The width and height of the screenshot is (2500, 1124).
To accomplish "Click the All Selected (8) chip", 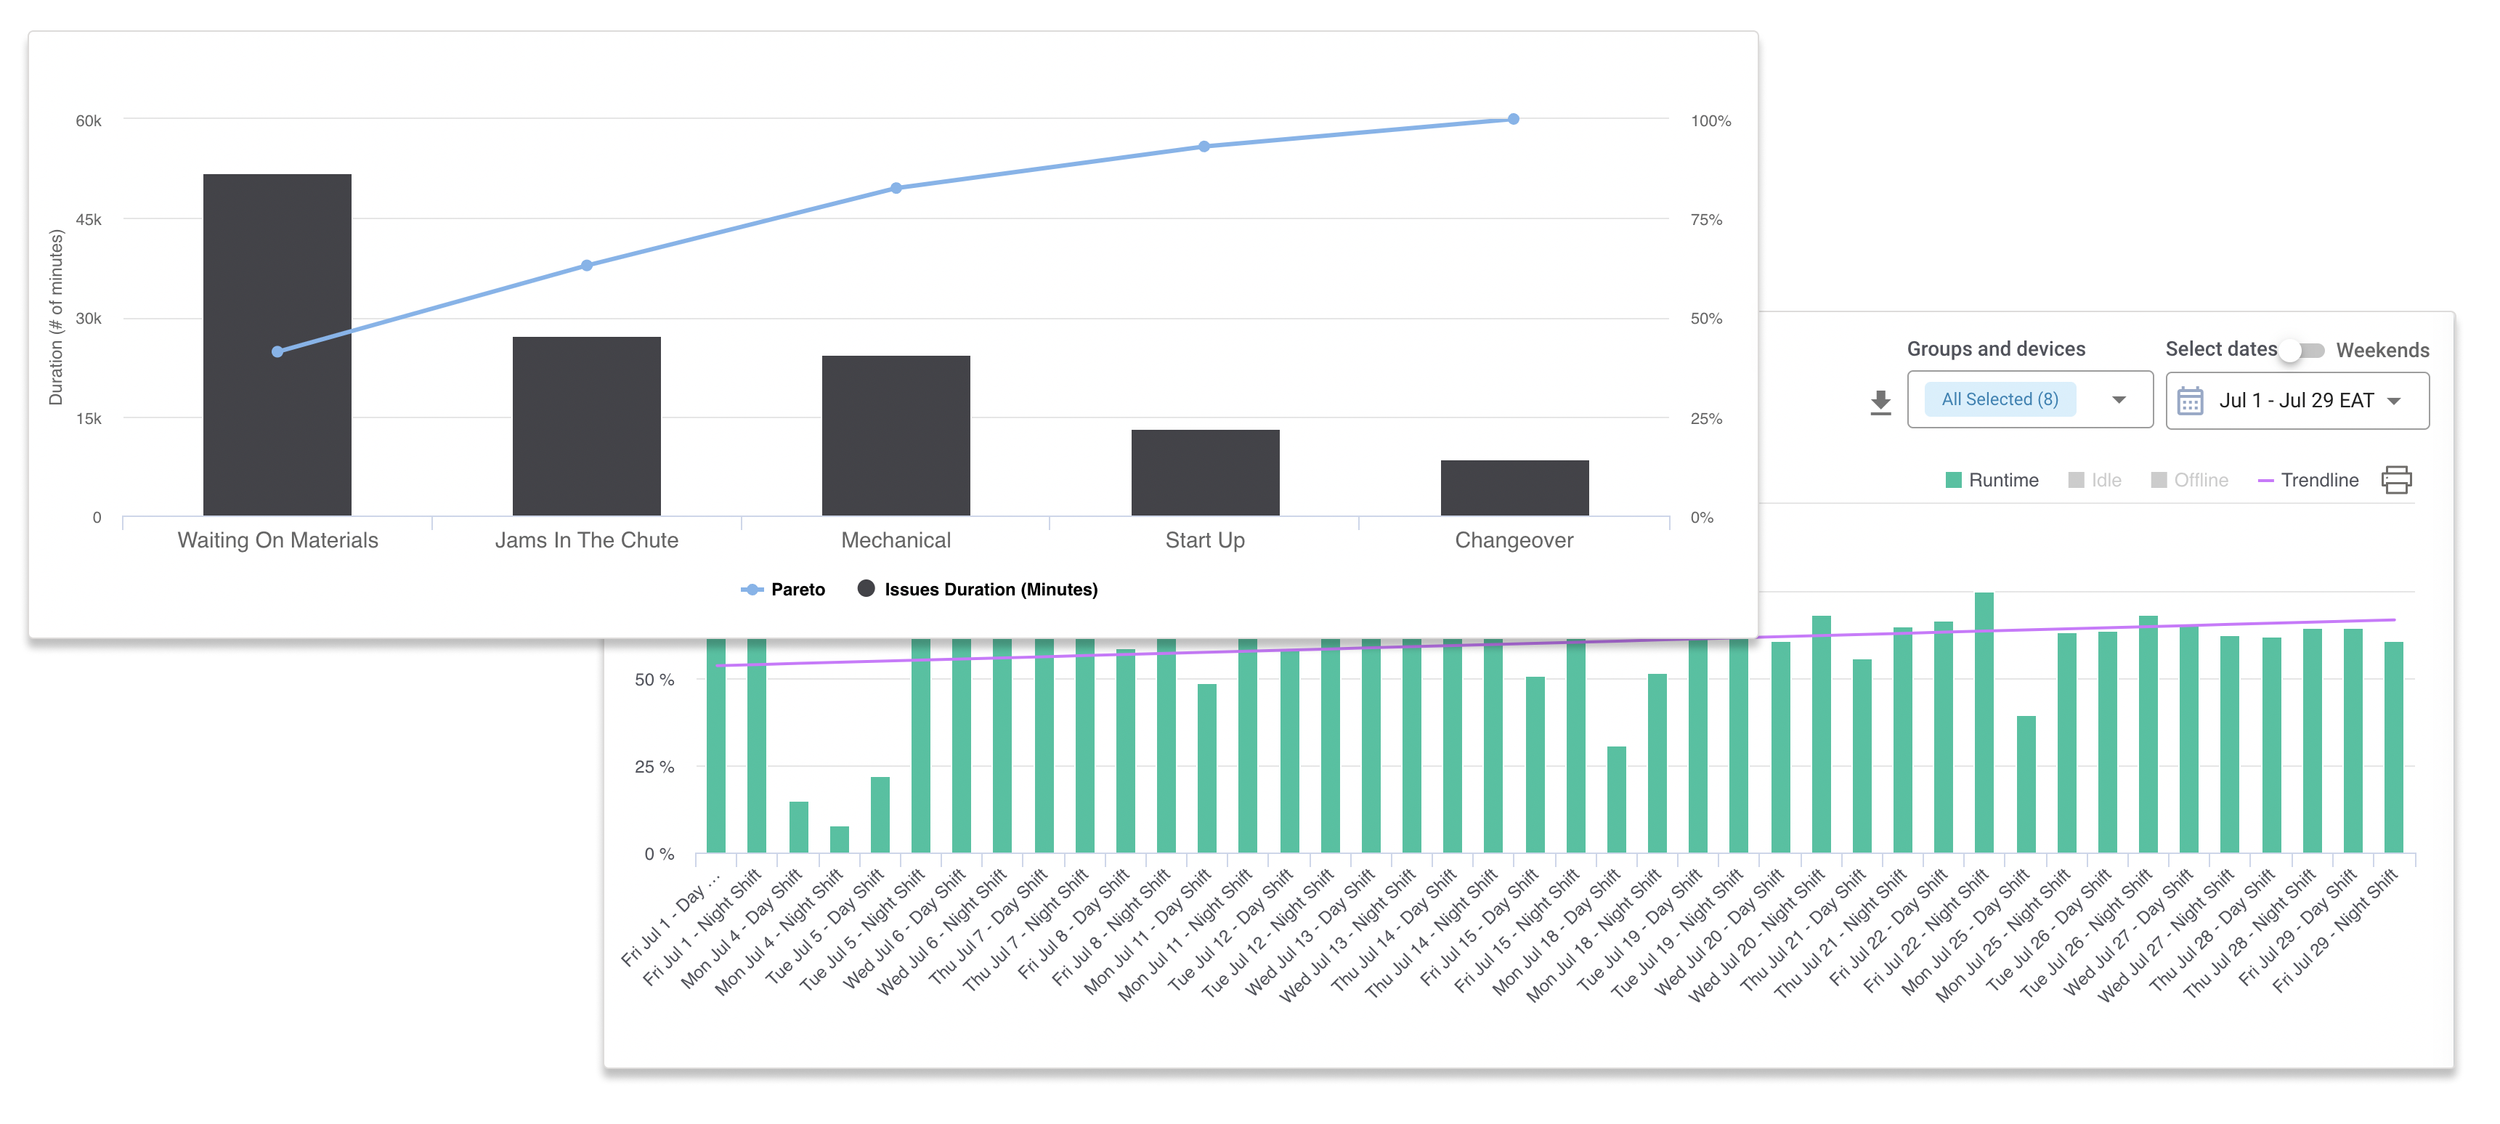I will point(1999,399).
